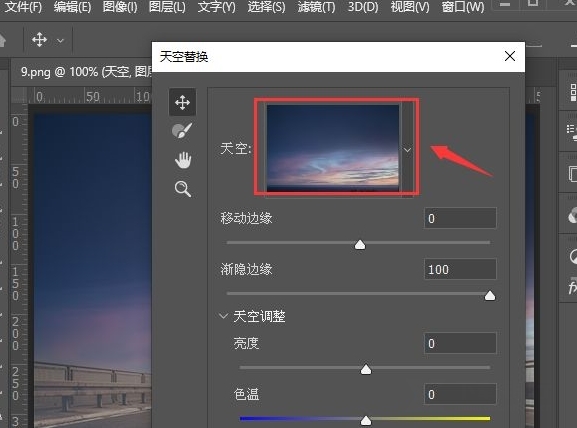Image resolution: width=577 pixels, height=428 pixels.
Task: Open the 文字(Y) menu
Action: [216, 7]
